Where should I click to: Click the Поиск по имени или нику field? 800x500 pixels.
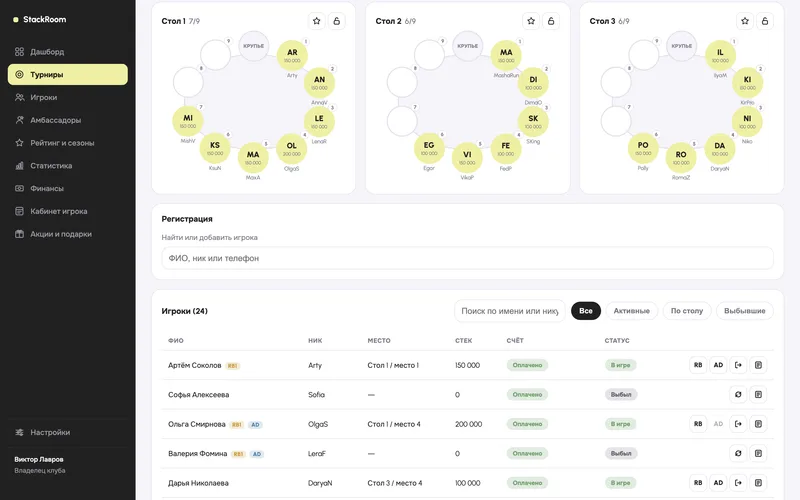(510, 311)
